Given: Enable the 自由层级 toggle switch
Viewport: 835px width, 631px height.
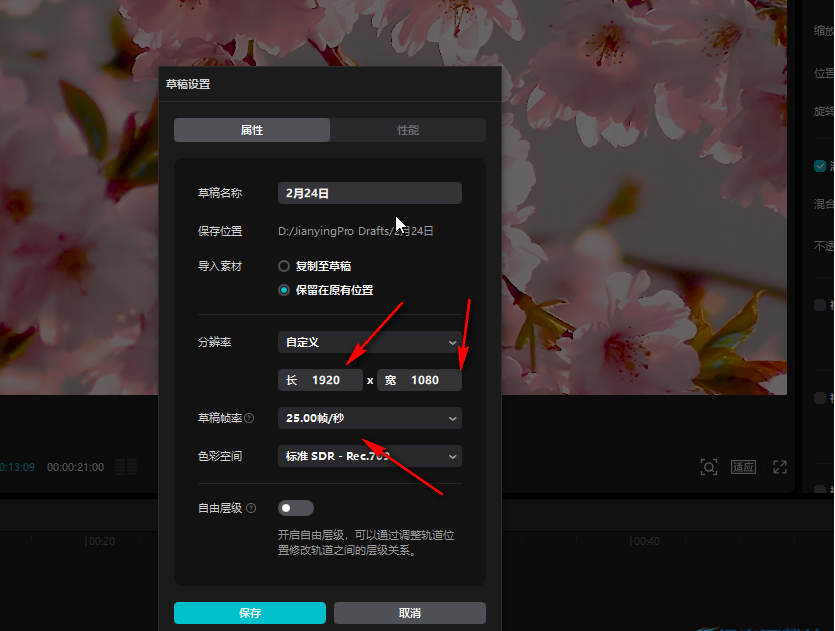Looking at the screenshot, I should [296, 507].
